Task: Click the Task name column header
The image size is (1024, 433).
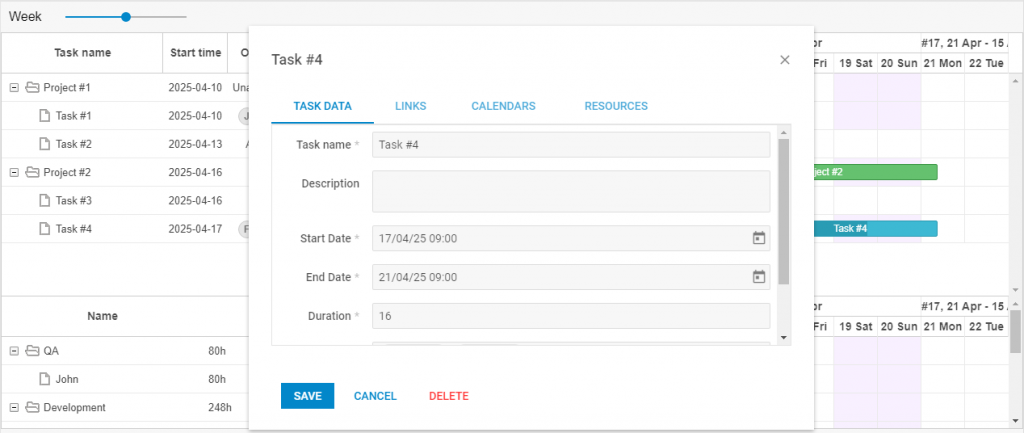Action: [82, 53]
